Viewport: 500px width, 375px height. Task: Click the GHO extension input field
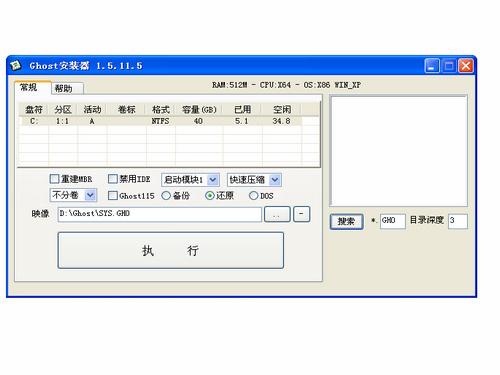[x=393, y=221]
